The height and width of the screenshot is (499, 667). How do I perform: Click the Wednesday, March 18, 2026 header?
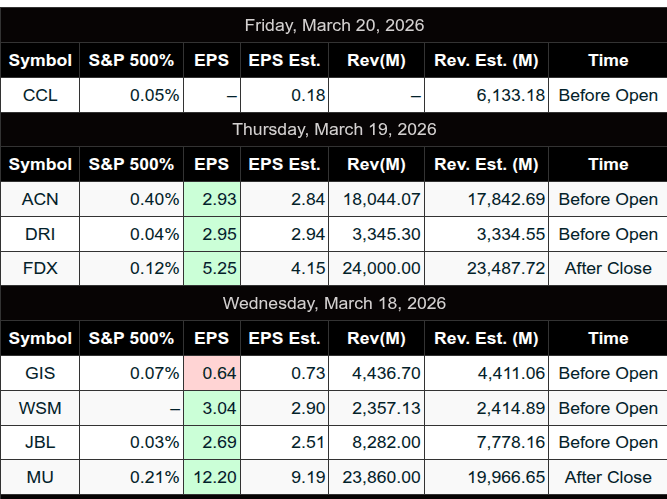(334, 303)
